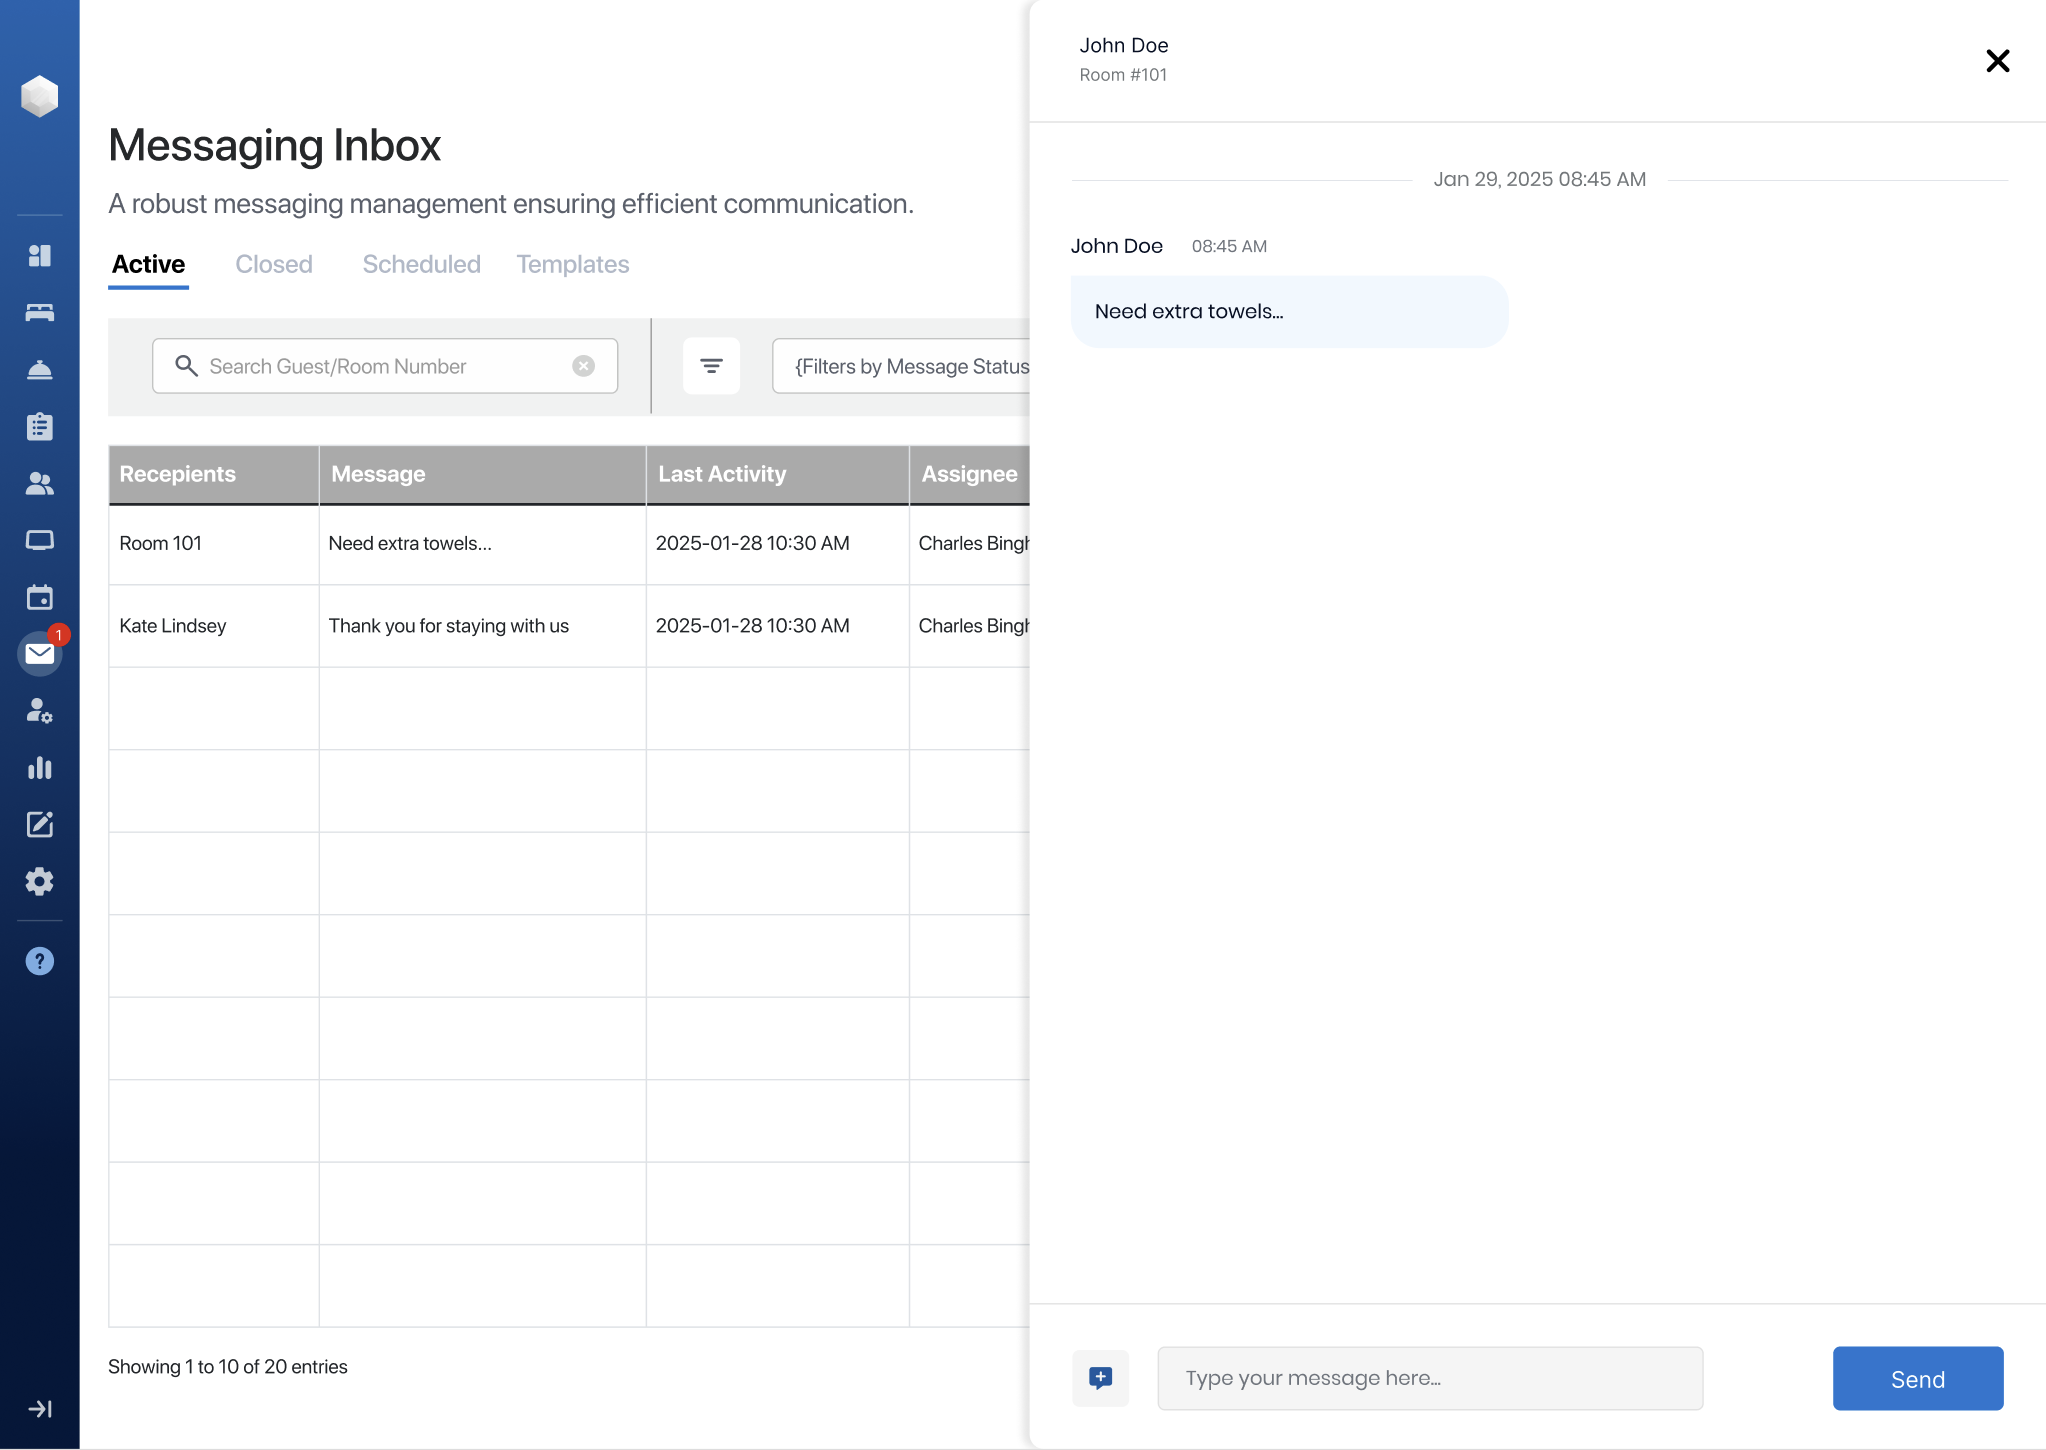
Task: Send the chat message
Action: click(x=1918, y=1379)
